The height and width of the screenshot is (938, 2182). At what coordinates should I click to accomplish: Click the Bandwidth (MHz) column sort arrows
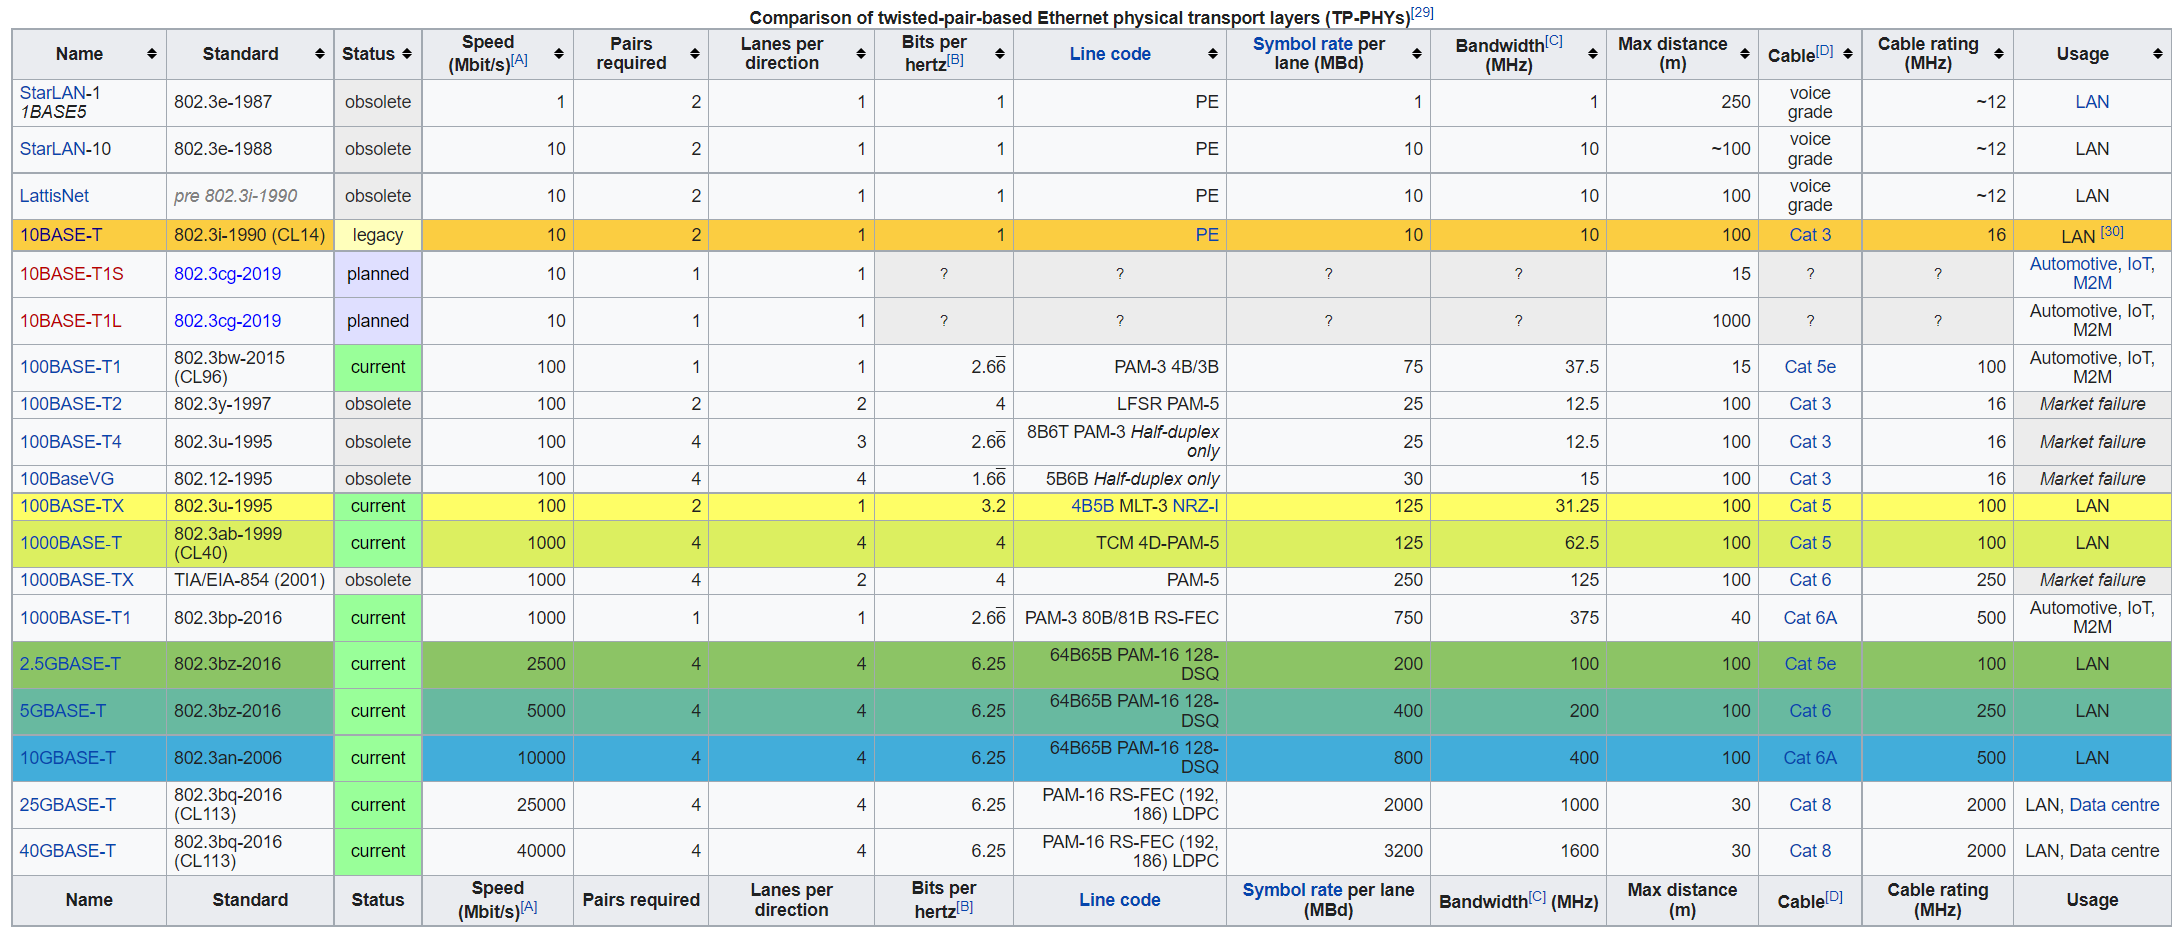1593,54
